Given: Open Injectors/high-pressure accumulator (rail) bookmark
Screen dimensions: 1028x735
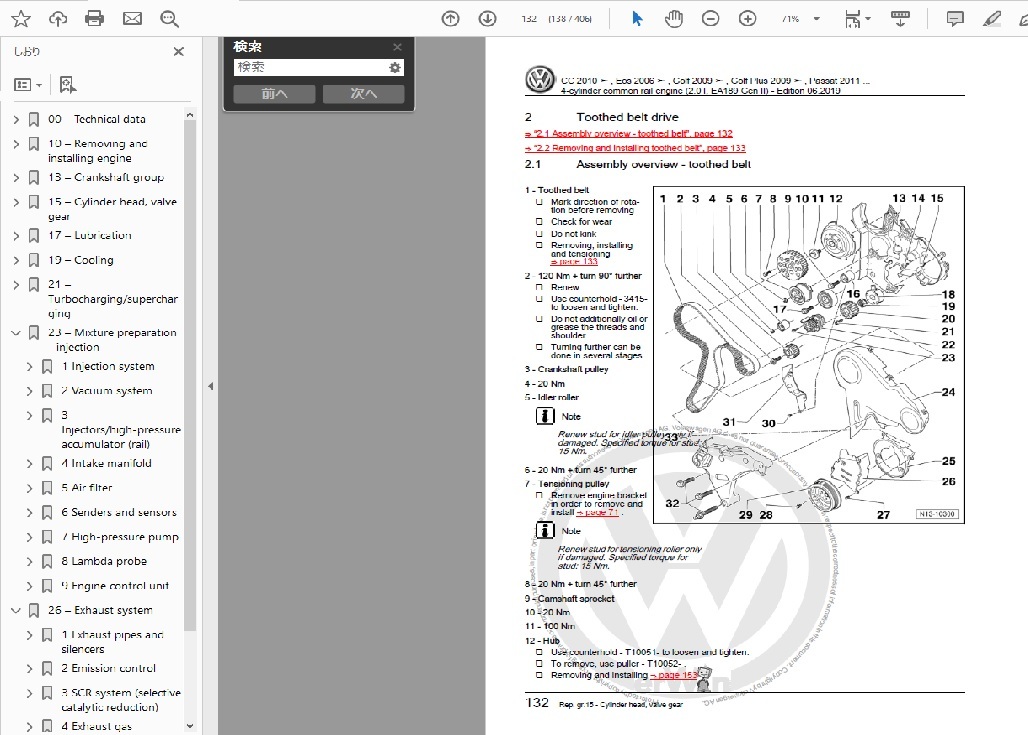Looking at the screenshot, I should click(121, 429).
